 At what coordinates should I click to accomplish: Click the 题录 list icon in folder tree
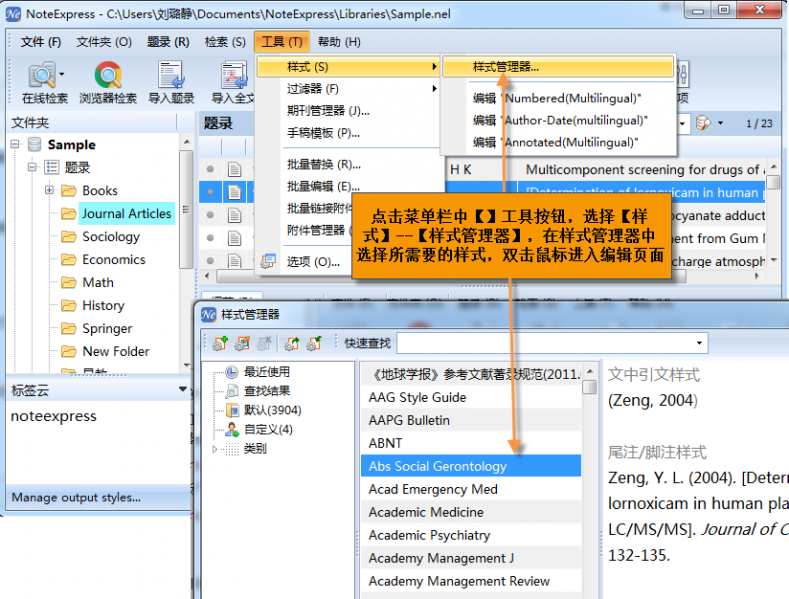click(52, 167)
